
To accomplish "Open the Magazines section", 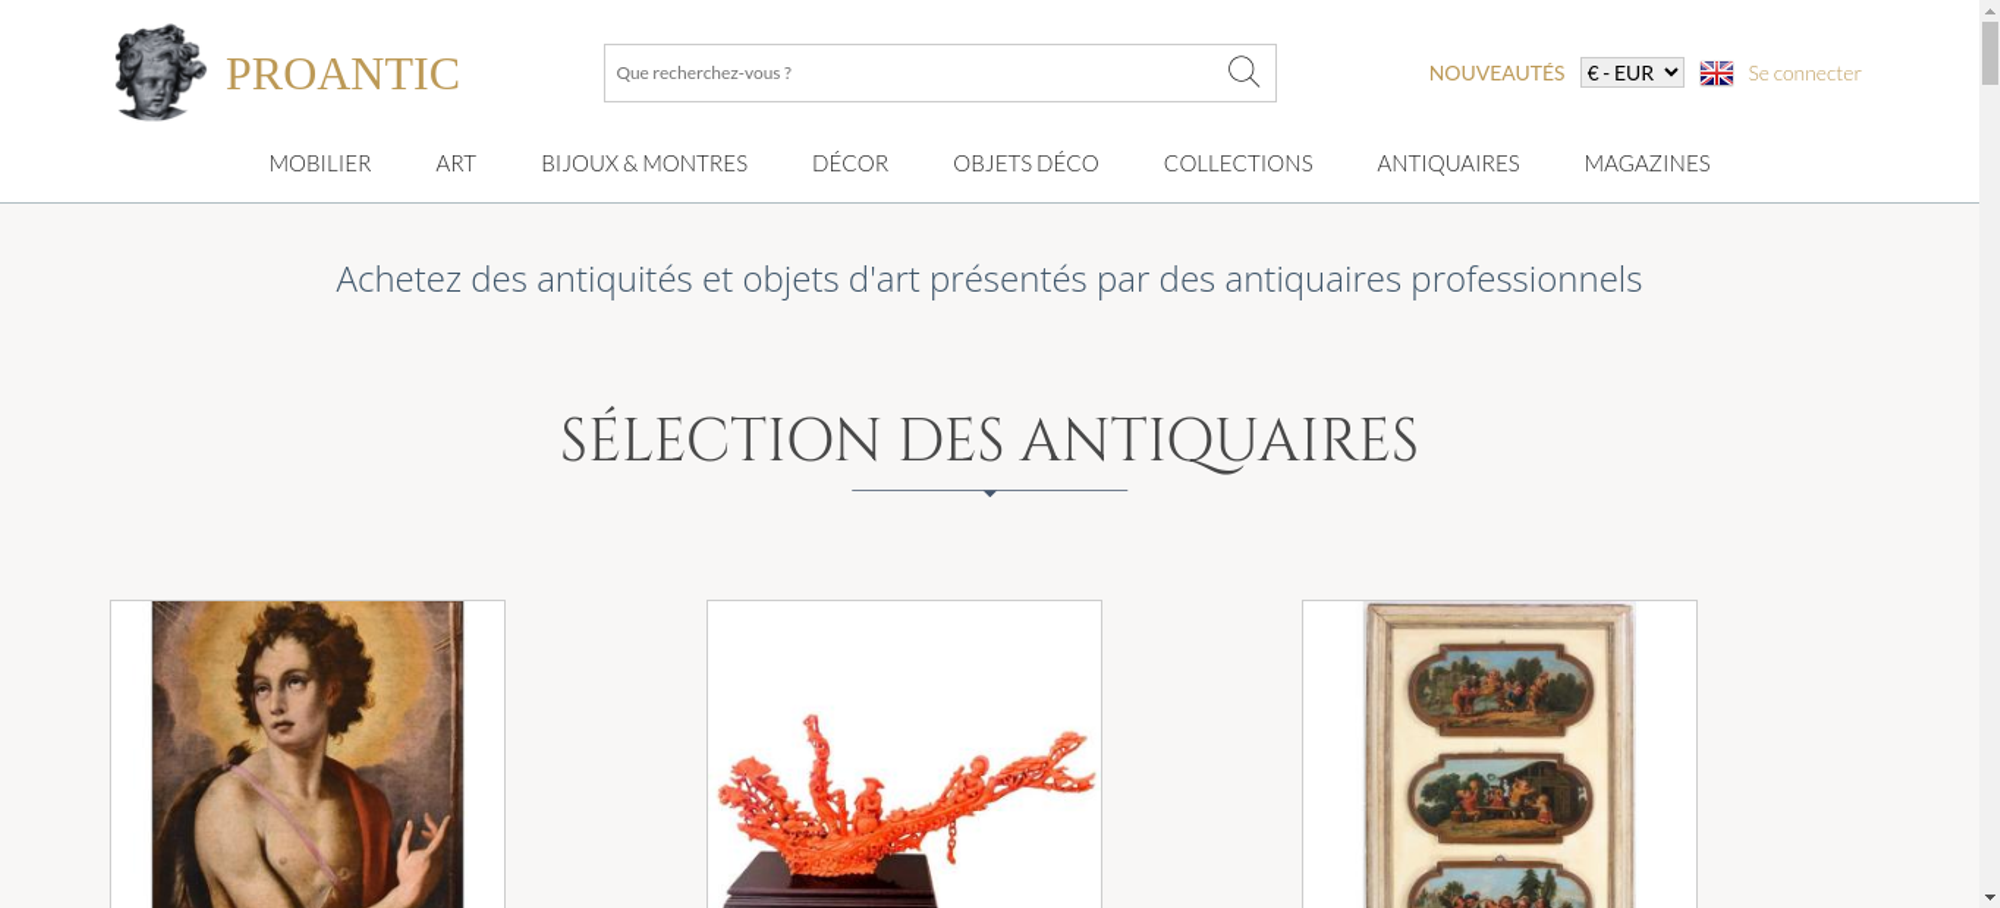I will click(x=1647, y=163).
